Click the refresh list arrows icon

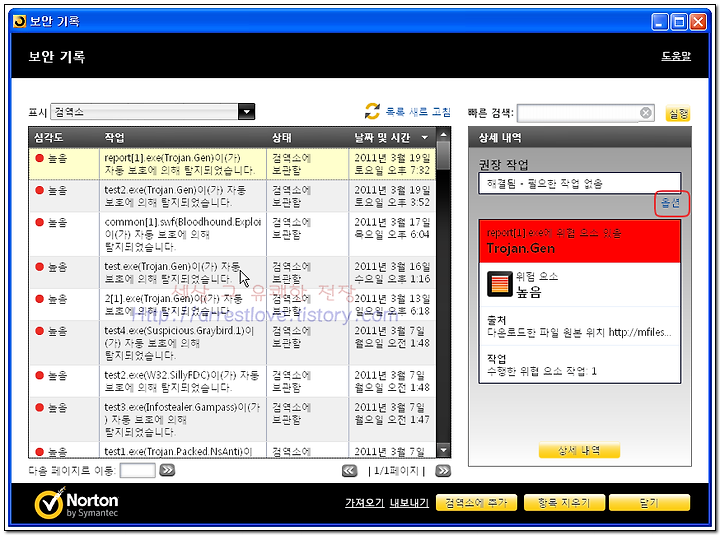tap(372, 111)
